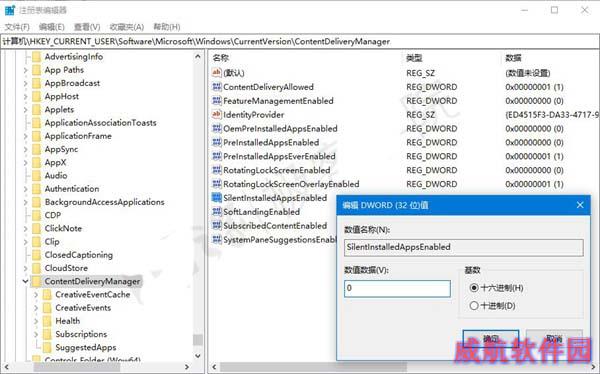Screen dimensions: 600x374
Task: Select the PreInstalledAppsEnabled value entry
Action: pos(271,142)
